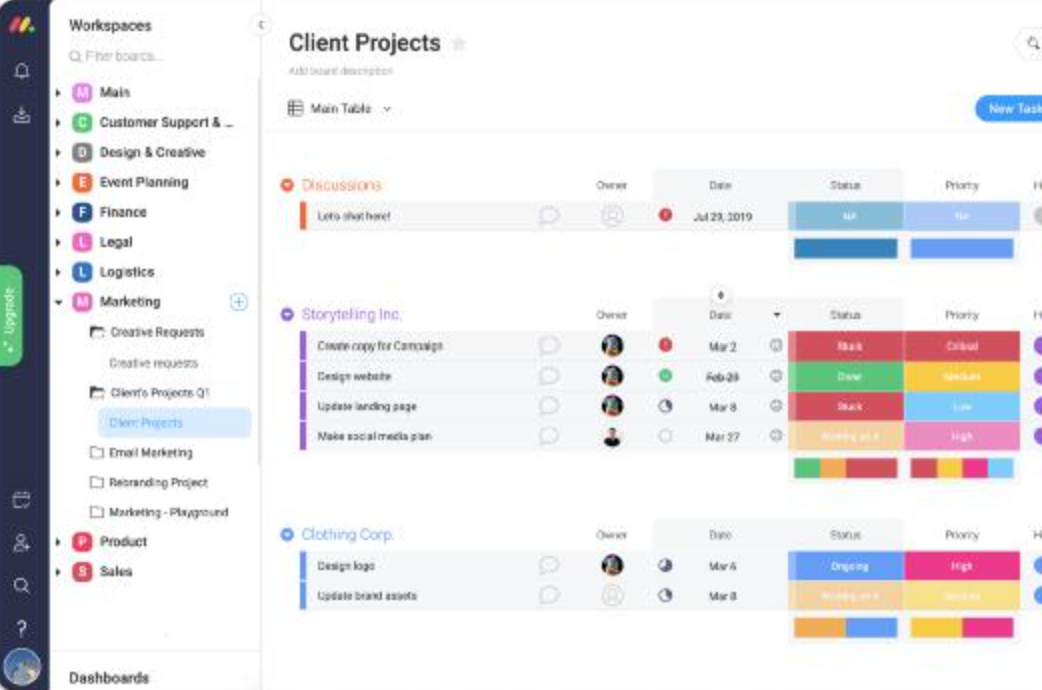Add item with Marketing plus icon
The width and height of the screenshot is (1042, 690).
[x=239, y=301]
